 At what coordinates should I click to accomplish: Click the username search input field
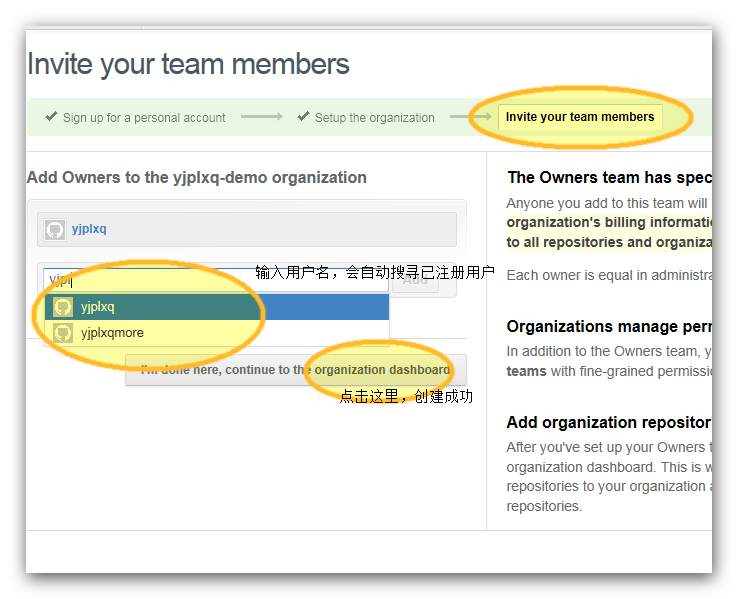coord(216,280)
